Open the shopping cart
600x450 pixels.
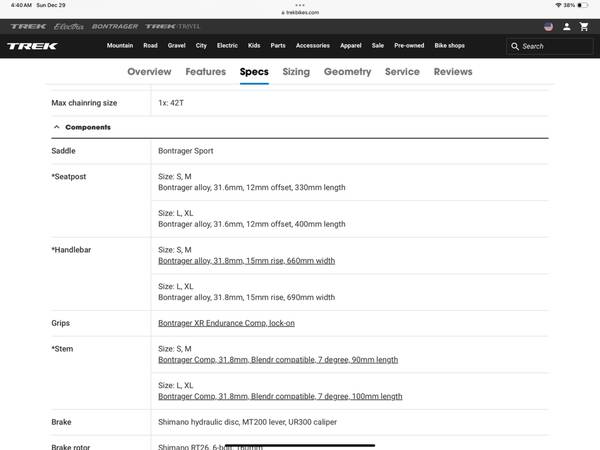(x=585, y=26)
